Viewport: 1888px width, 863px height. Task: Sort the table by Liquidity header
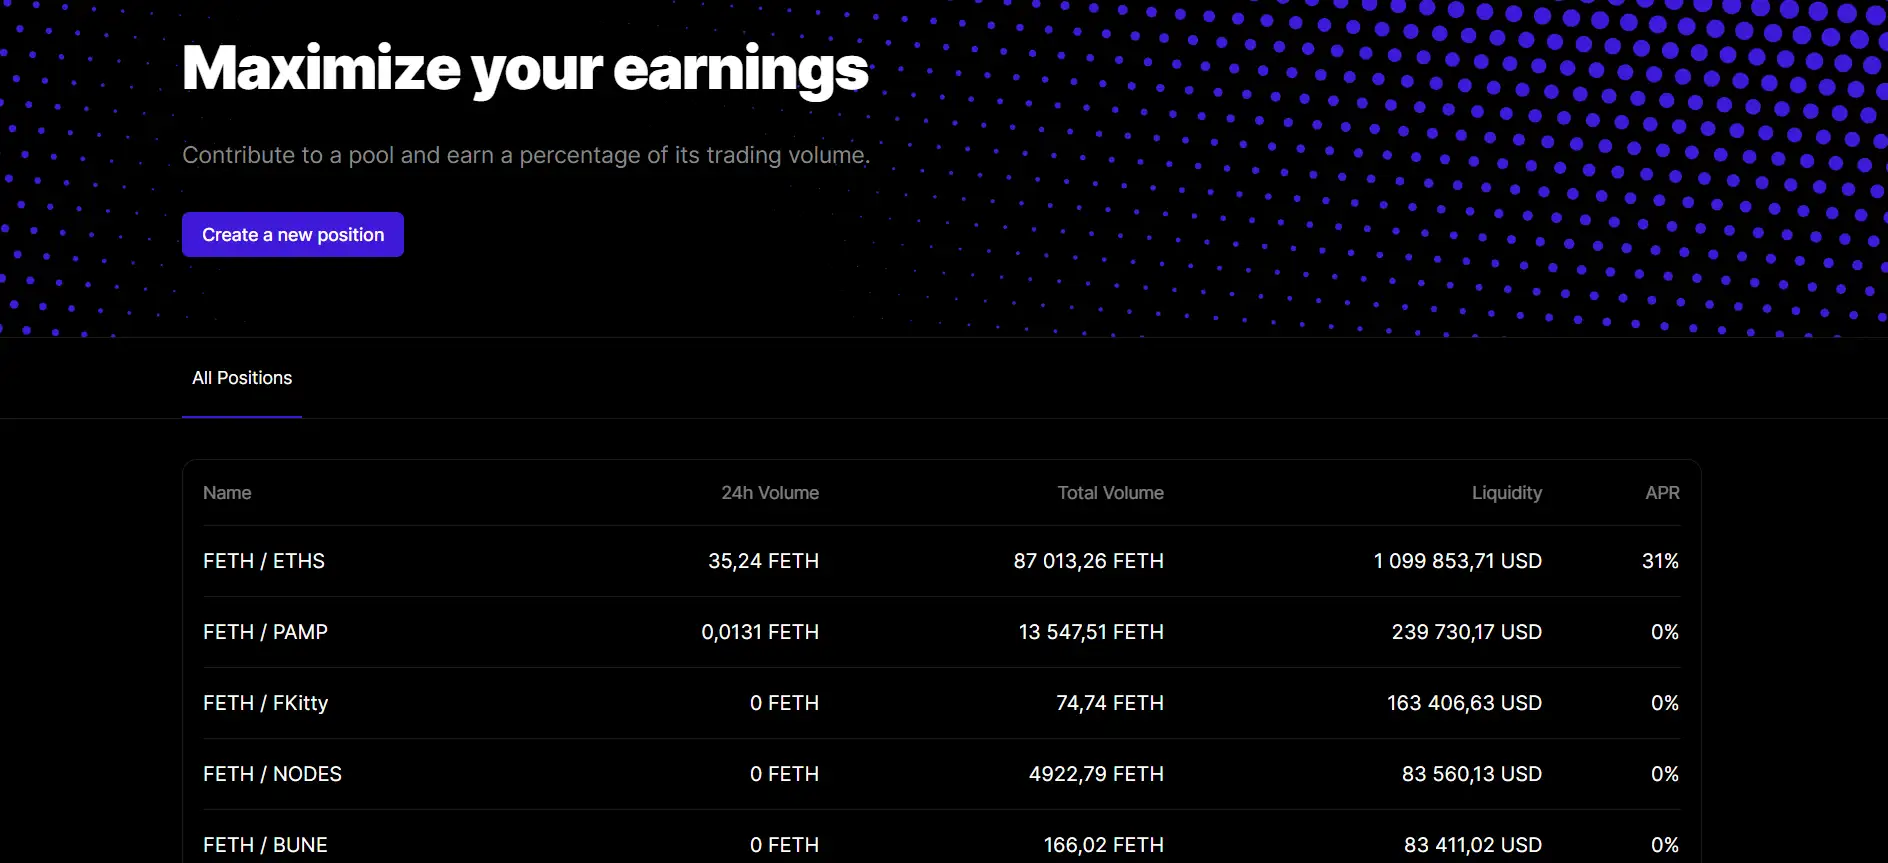coord(1506,493)
